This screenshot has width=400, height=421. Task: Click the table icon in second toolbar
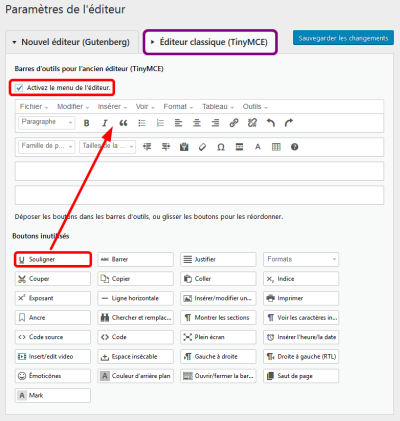click(276, 147)
